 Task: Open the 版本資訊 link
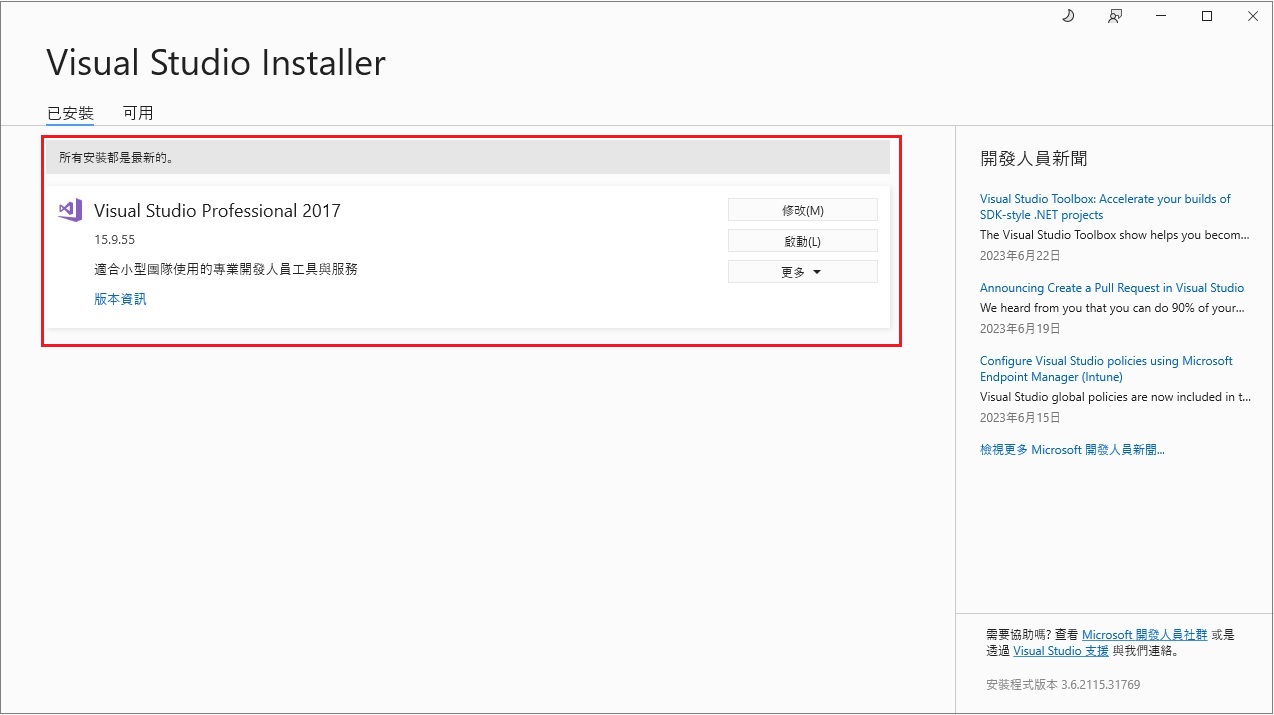[x=120, y=299]
